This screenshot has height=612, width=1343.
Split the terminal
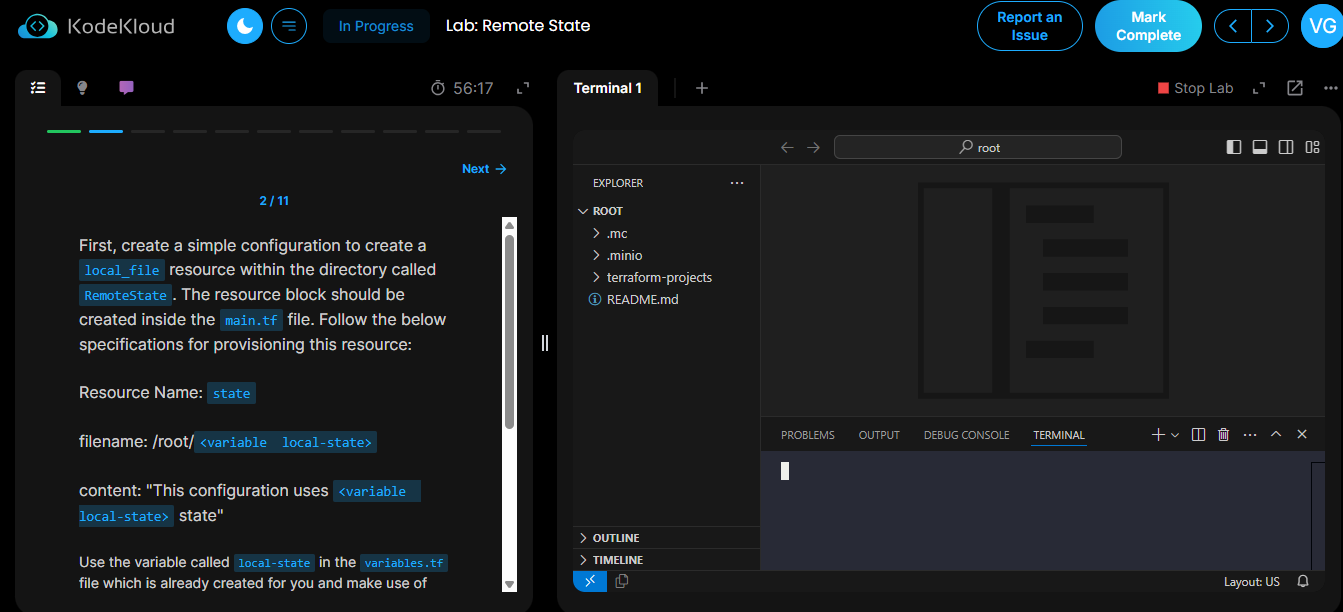tap(1198, 435)
